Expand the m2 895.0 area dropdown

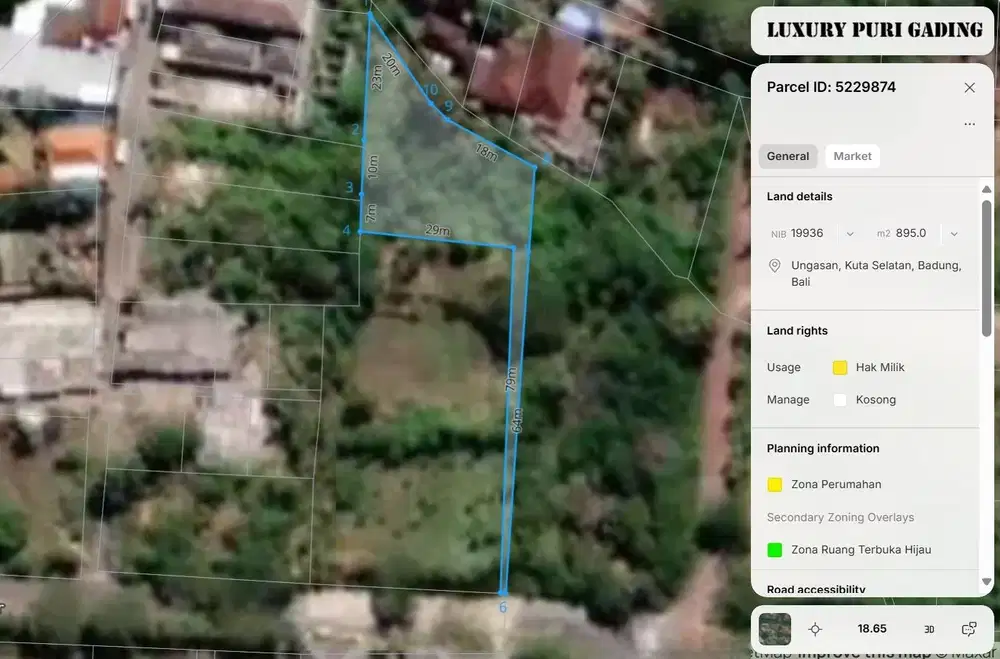[x=954, y=234]
